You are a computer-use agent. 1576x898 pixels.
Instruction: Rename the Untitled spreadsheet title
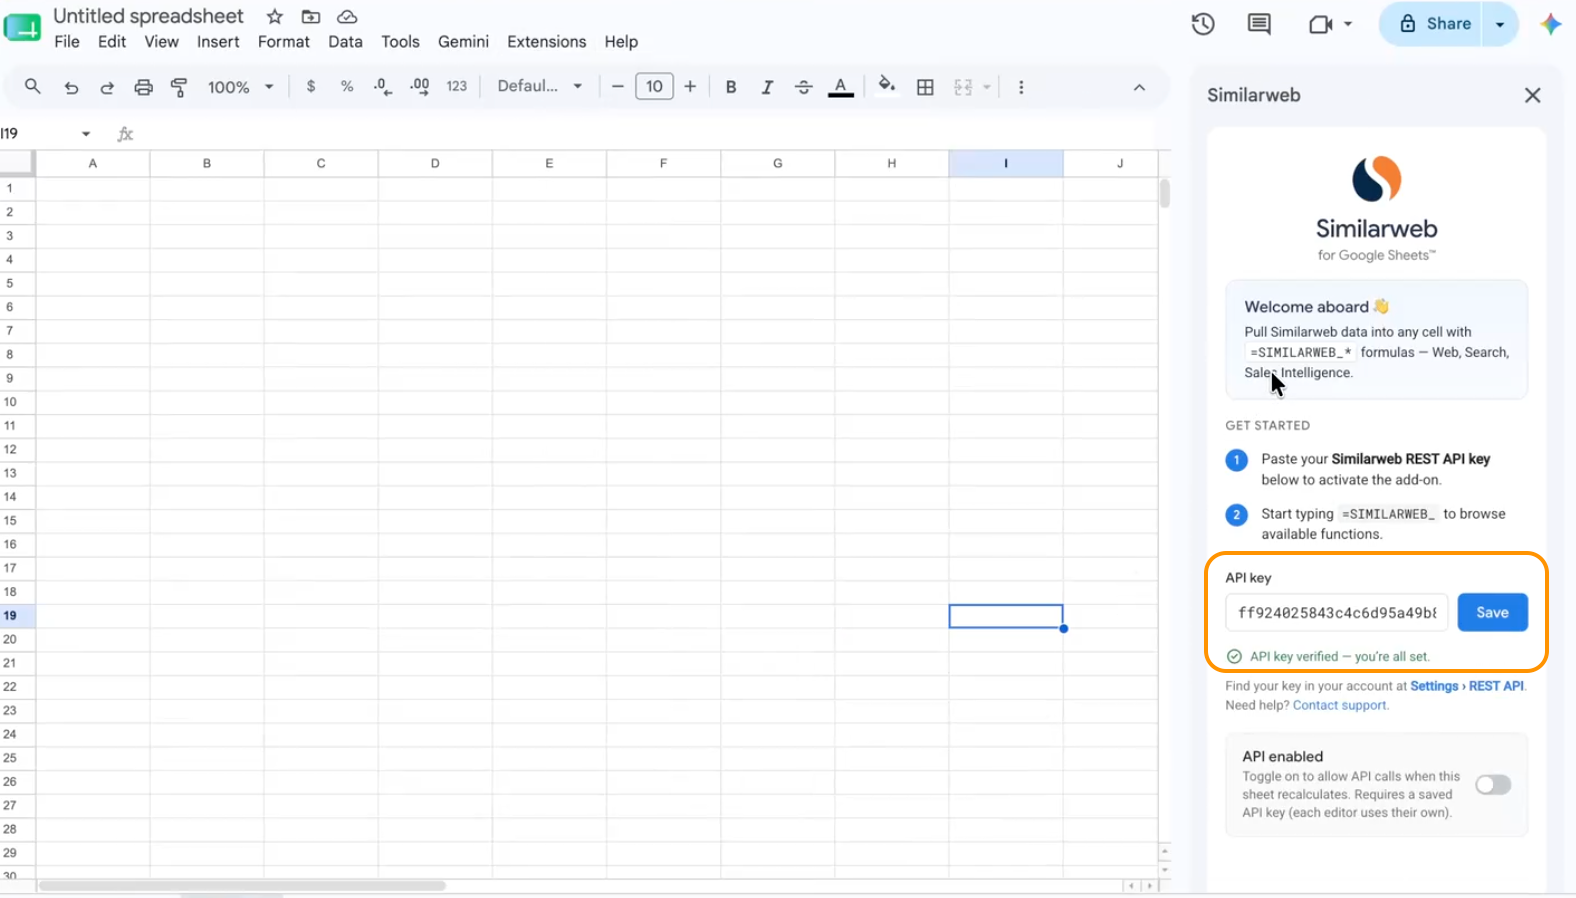pos(148,16)
